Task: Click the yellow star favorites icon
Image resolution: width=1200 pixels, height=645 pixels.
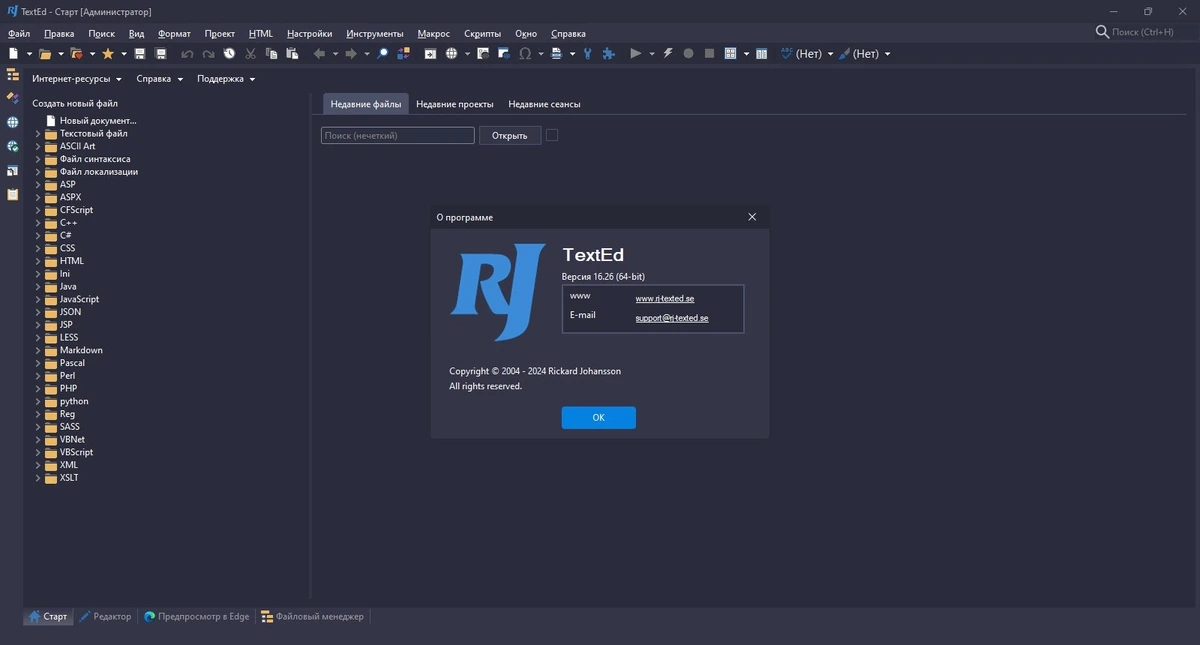Action: (108, 53)
